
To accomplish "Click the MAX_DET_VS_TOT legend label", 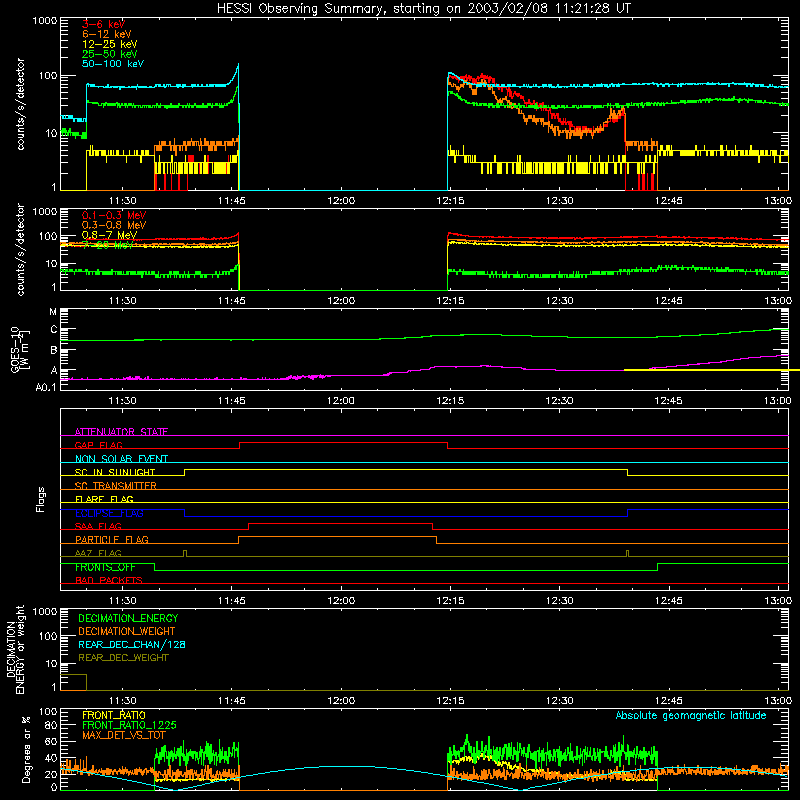I will coord(124,735).
